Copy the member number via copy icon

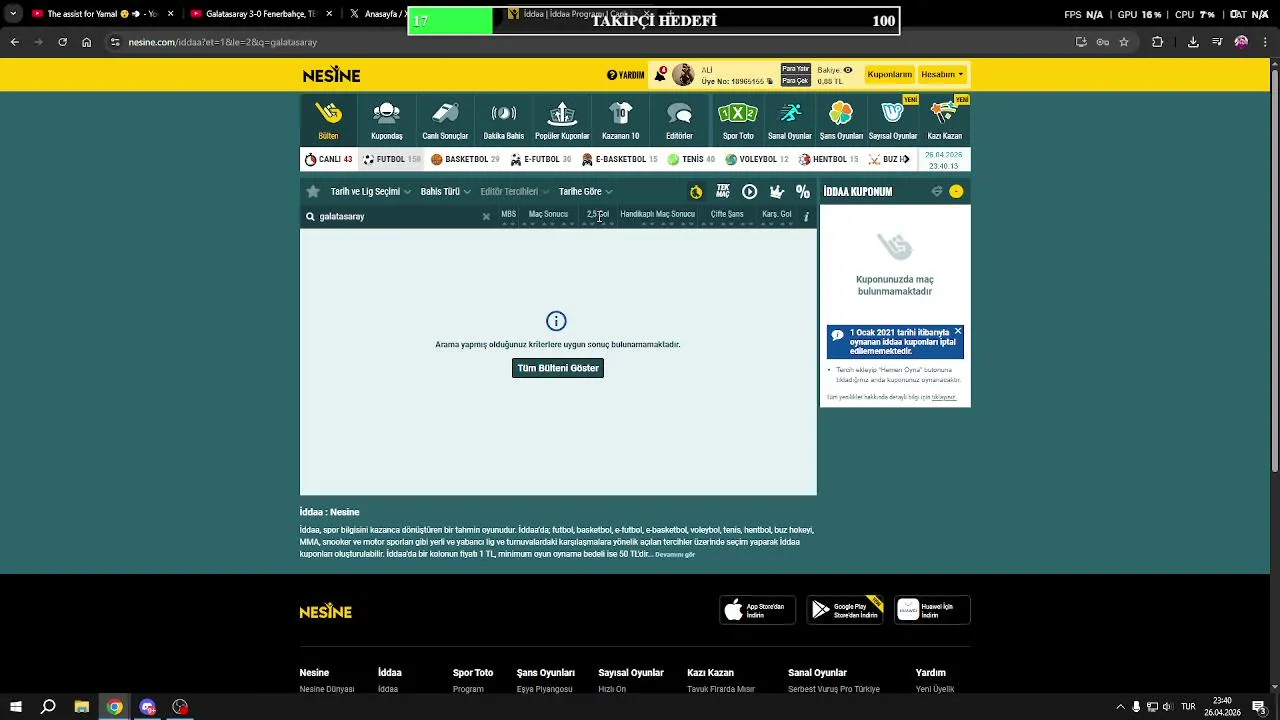pos(770,81)
